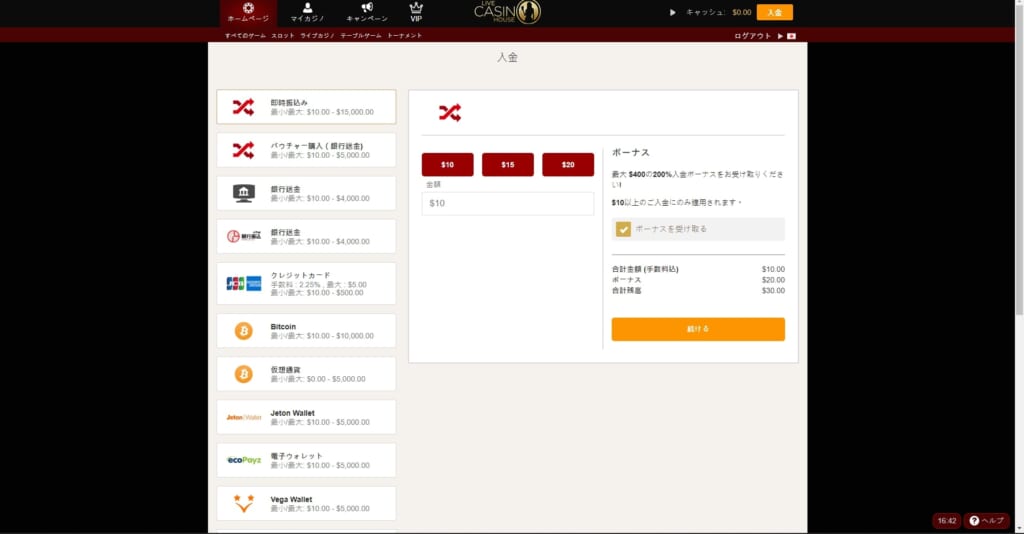Select the Vega Wallet star logo
Viewport: 1024px width, 534px height.
point(244,503)
